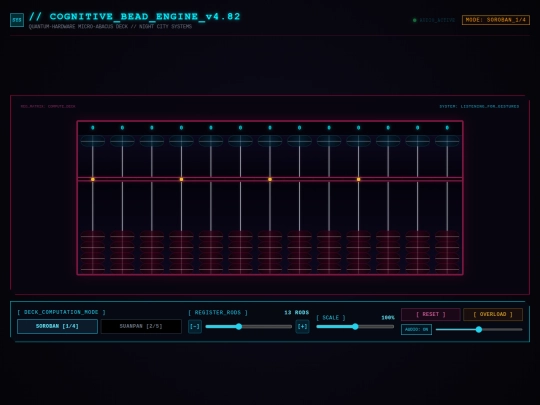Raise top earth bead on third rod

152,236
